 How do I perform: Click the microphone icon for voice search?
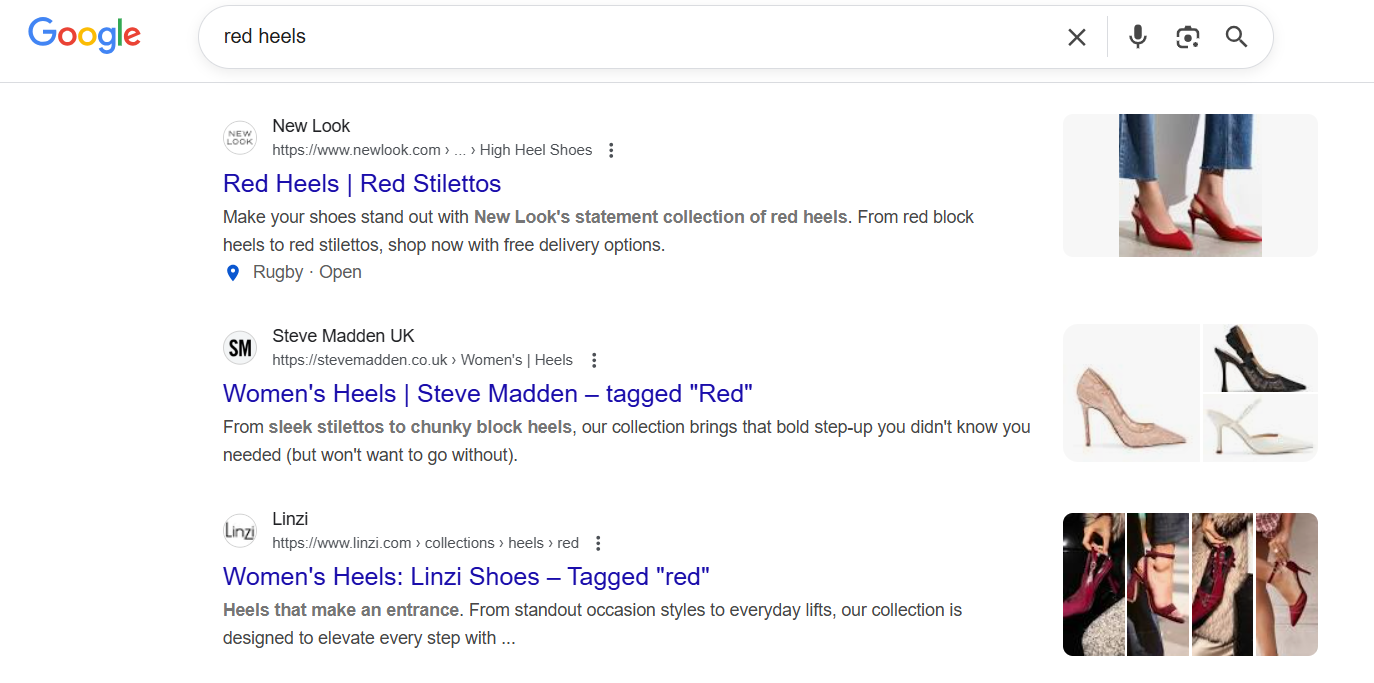pos(1137,36)
